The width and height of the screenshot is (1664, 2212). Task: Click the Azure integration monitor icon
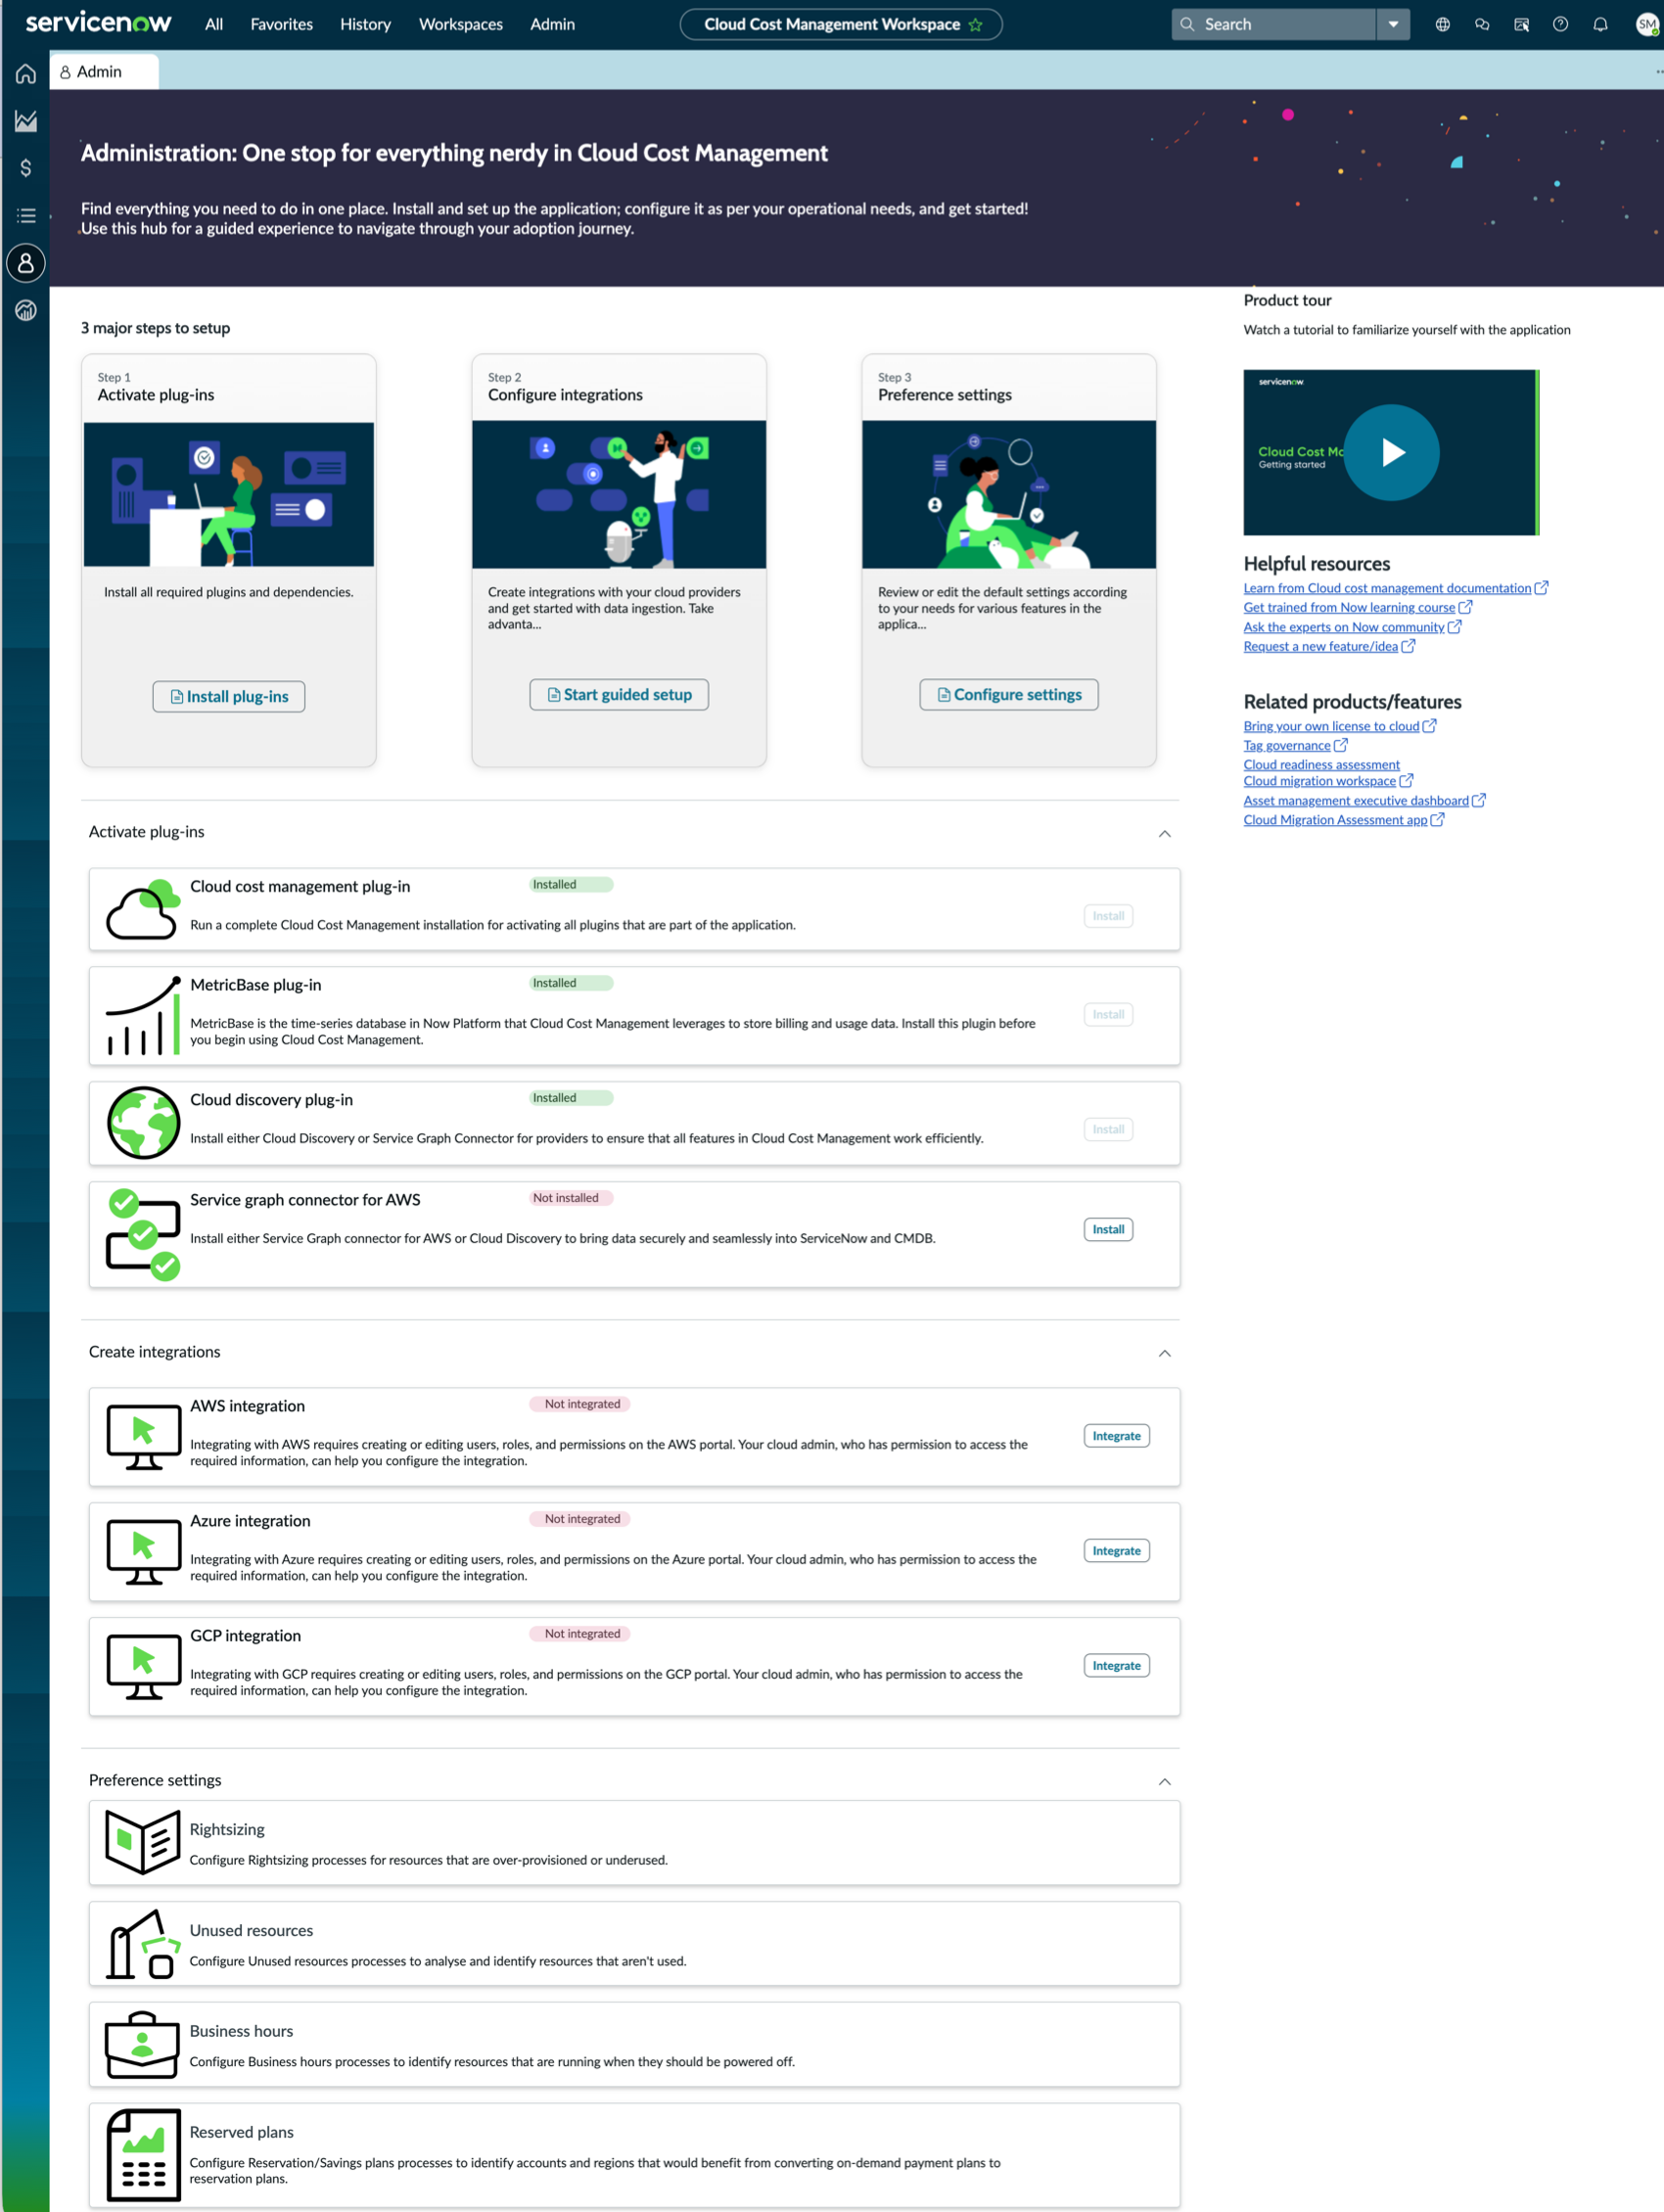pyautogui.click(x=143, y=1552)
